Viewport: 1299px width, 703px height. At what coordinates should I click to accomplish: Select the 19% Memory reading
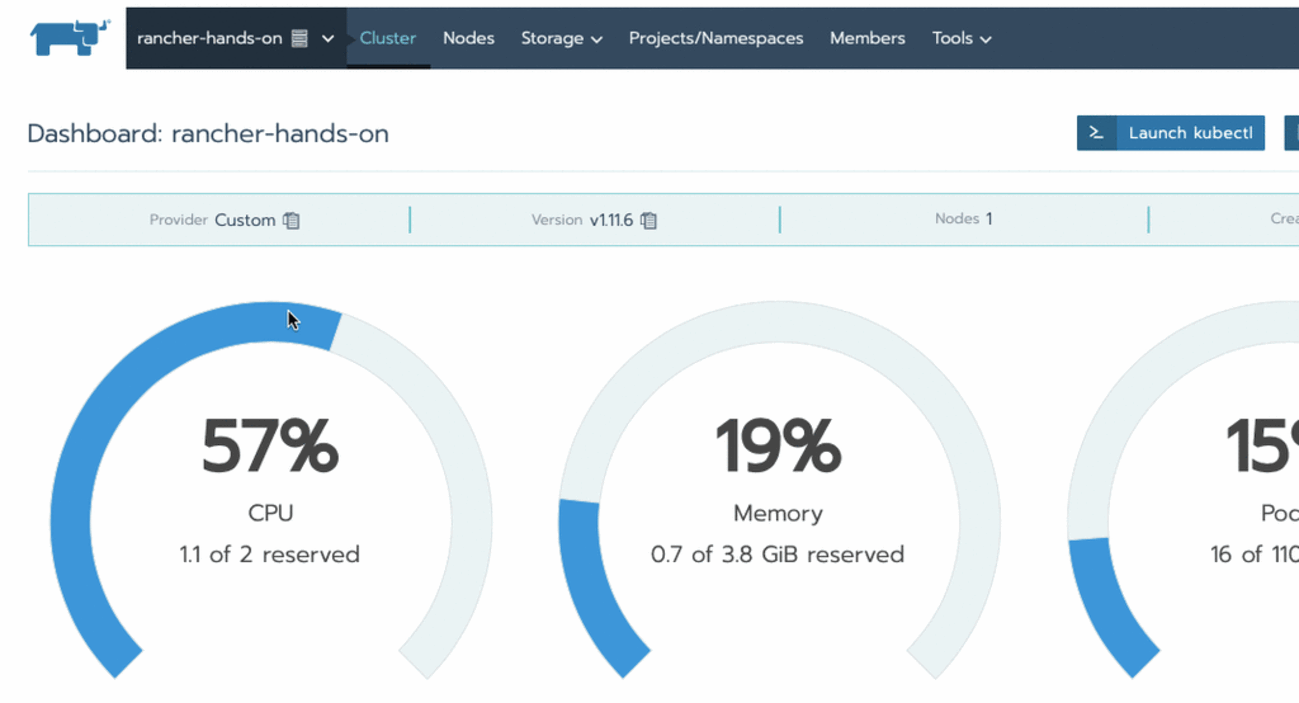click(778, 447)
